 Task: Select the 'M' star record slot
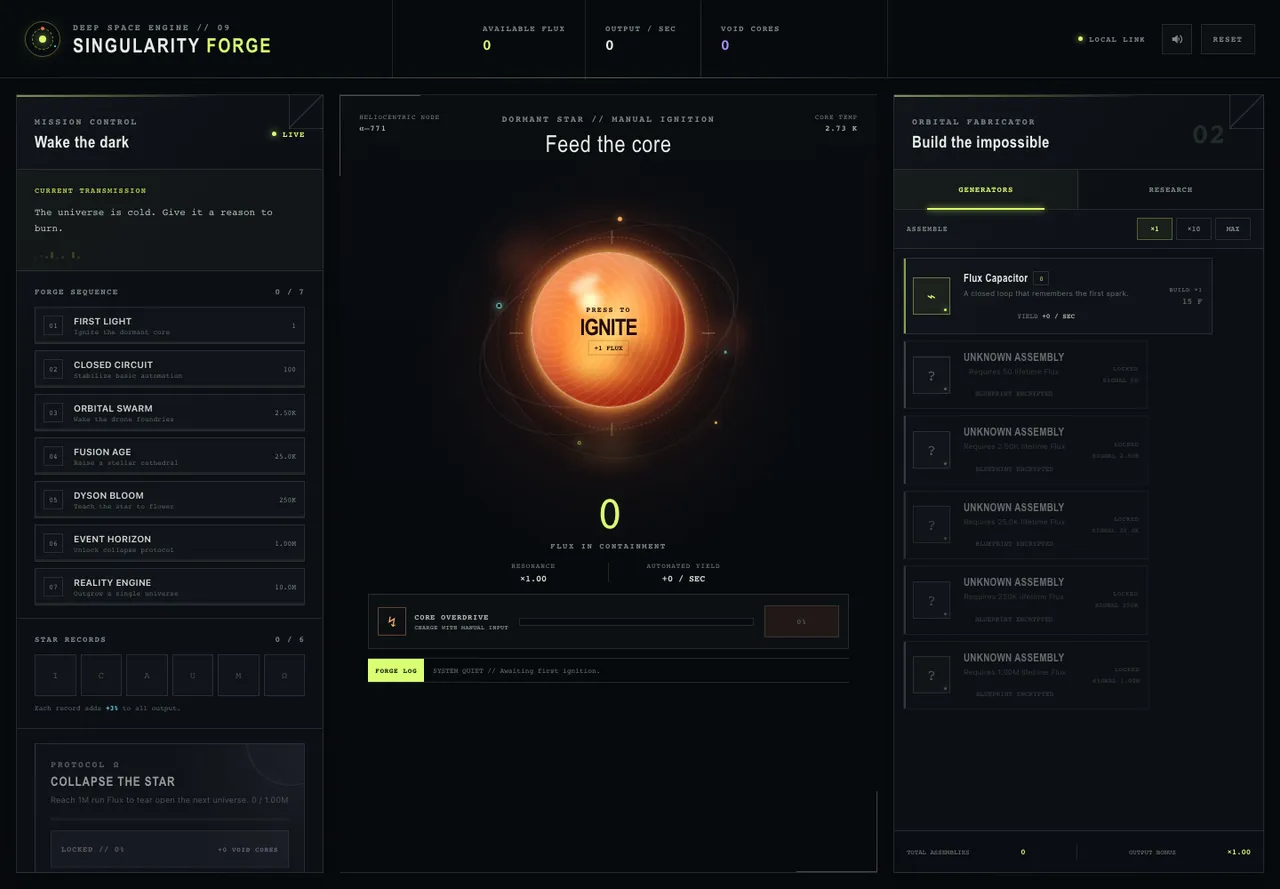[x=239, y=675]
